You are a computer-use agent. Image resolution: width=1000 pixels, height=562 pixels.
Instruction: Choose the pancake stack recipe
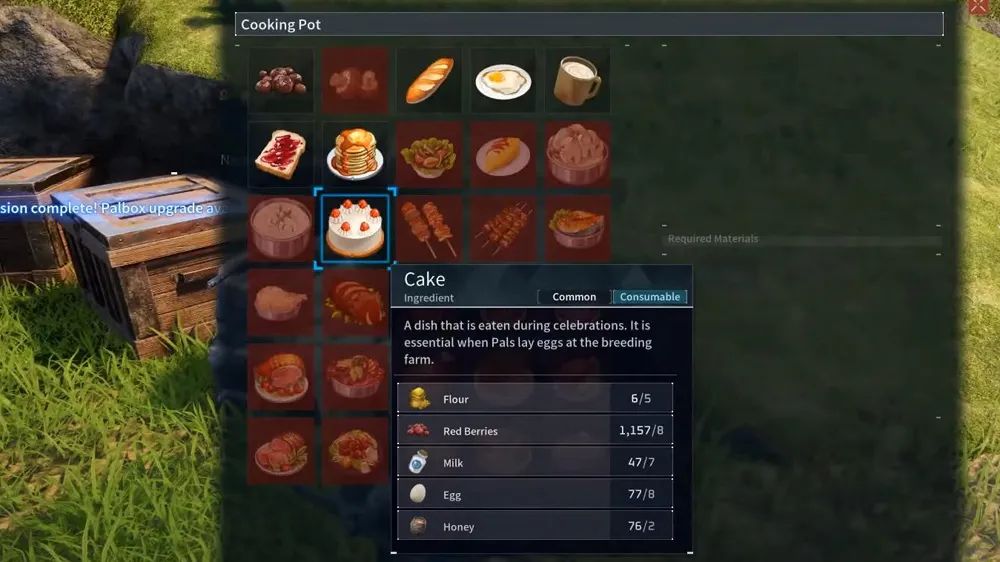[x=355, y=154]
